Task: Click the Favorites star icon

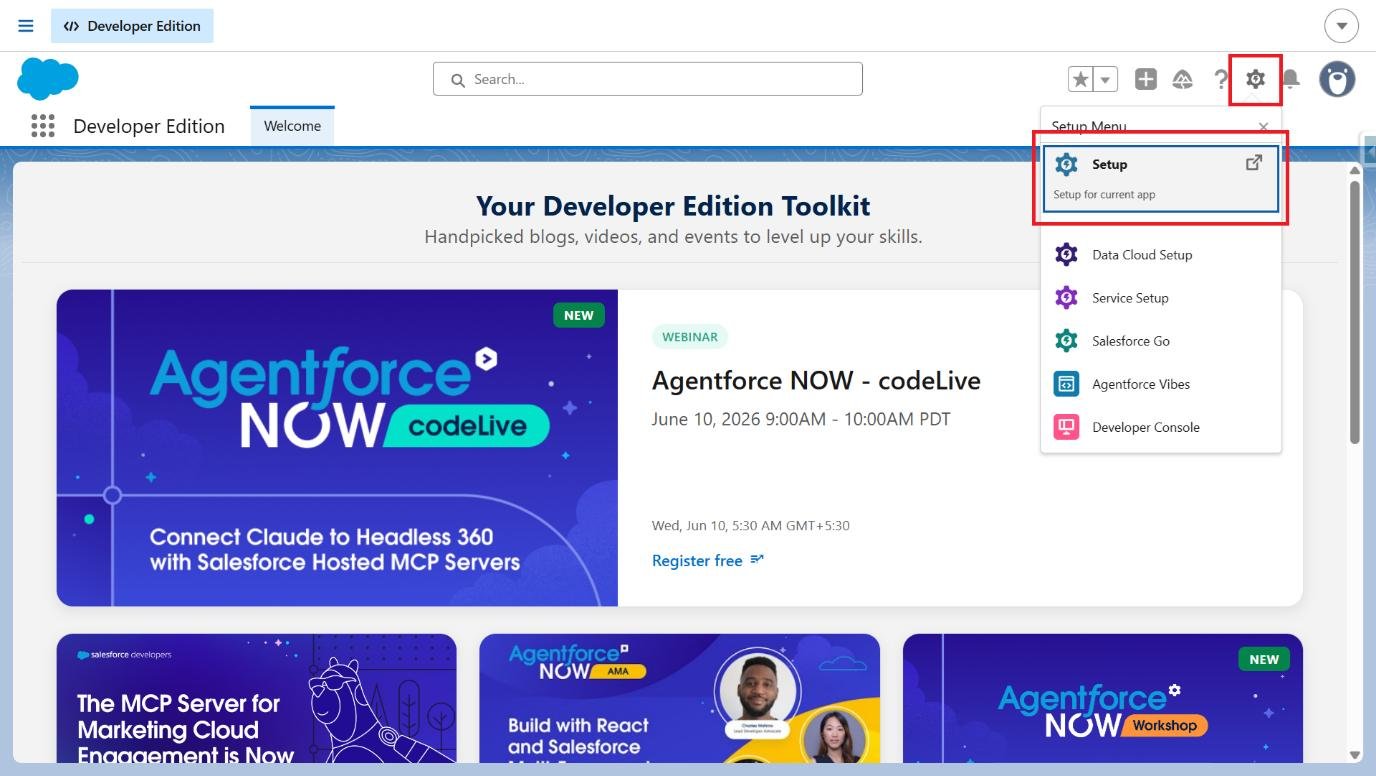Action: pyautogui.click(x=1080, y=79)
